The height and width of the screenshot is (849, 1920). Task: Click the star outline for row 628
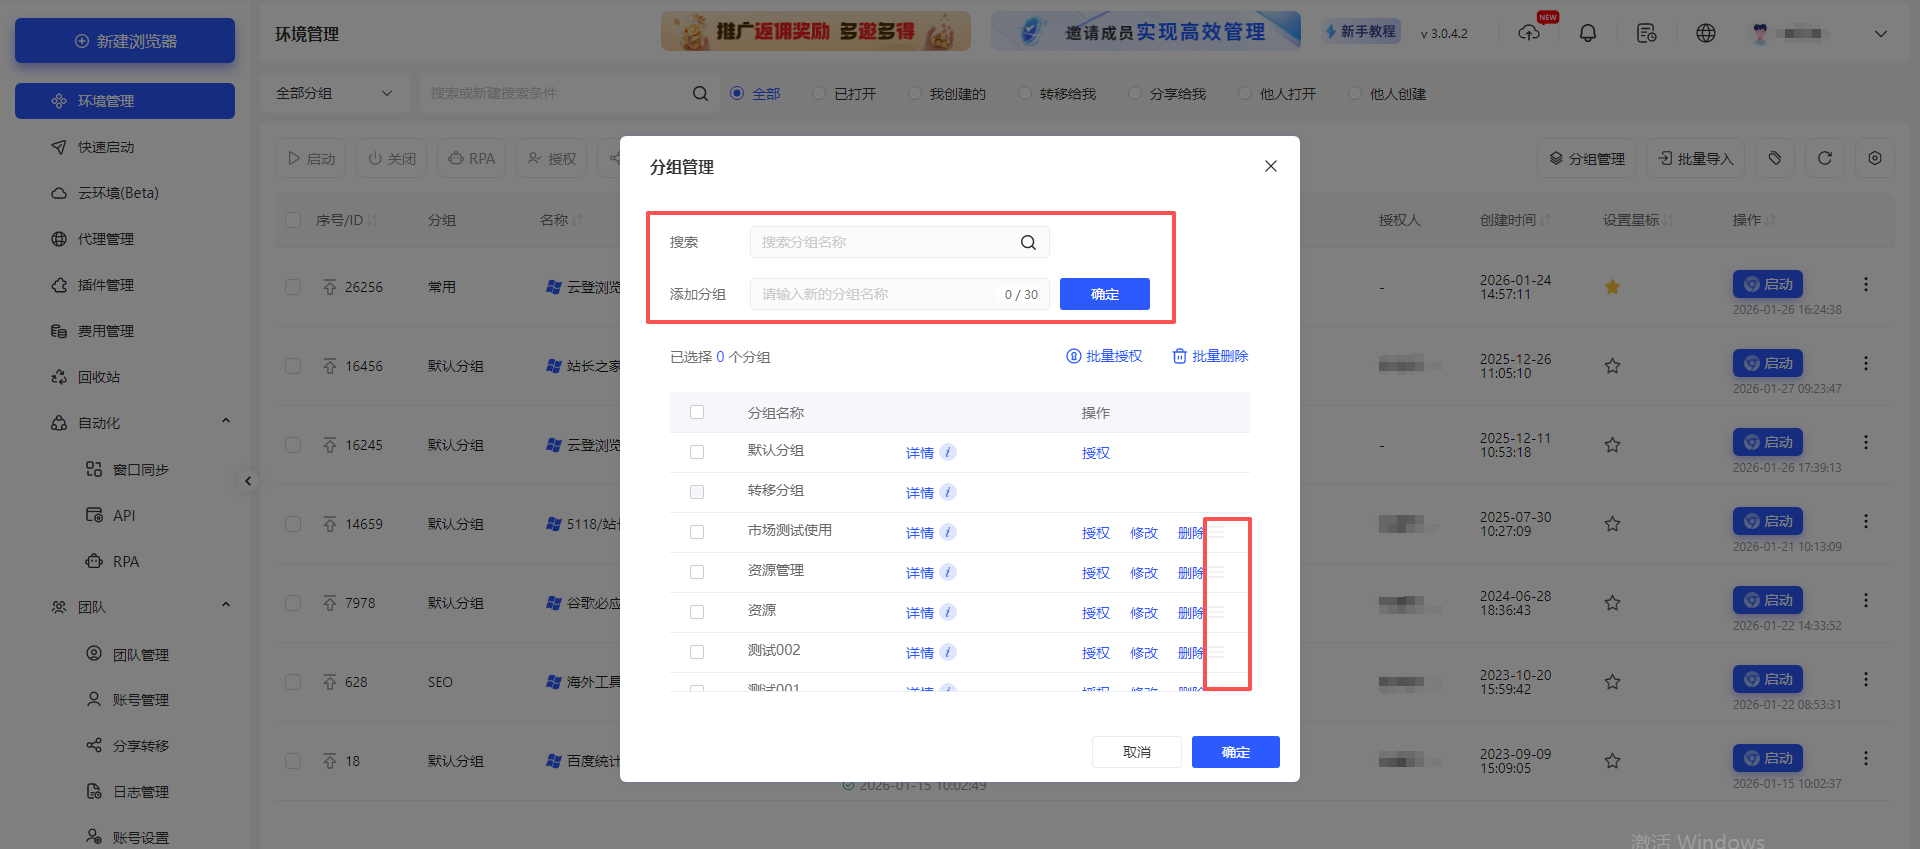(x=1612, y=682)
